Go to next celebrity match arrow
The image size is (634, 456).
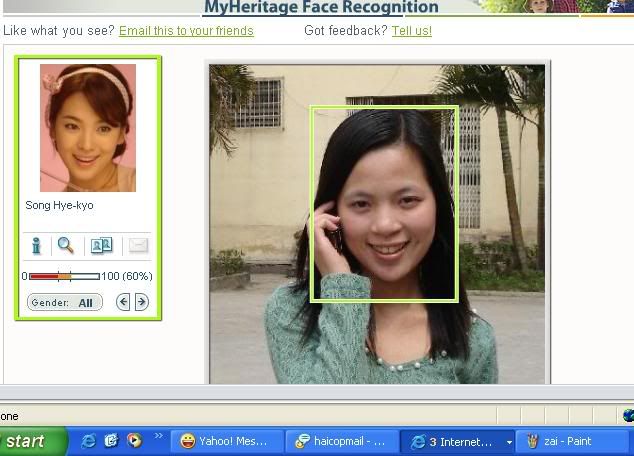pyautogui.click(x=142, y=302)
